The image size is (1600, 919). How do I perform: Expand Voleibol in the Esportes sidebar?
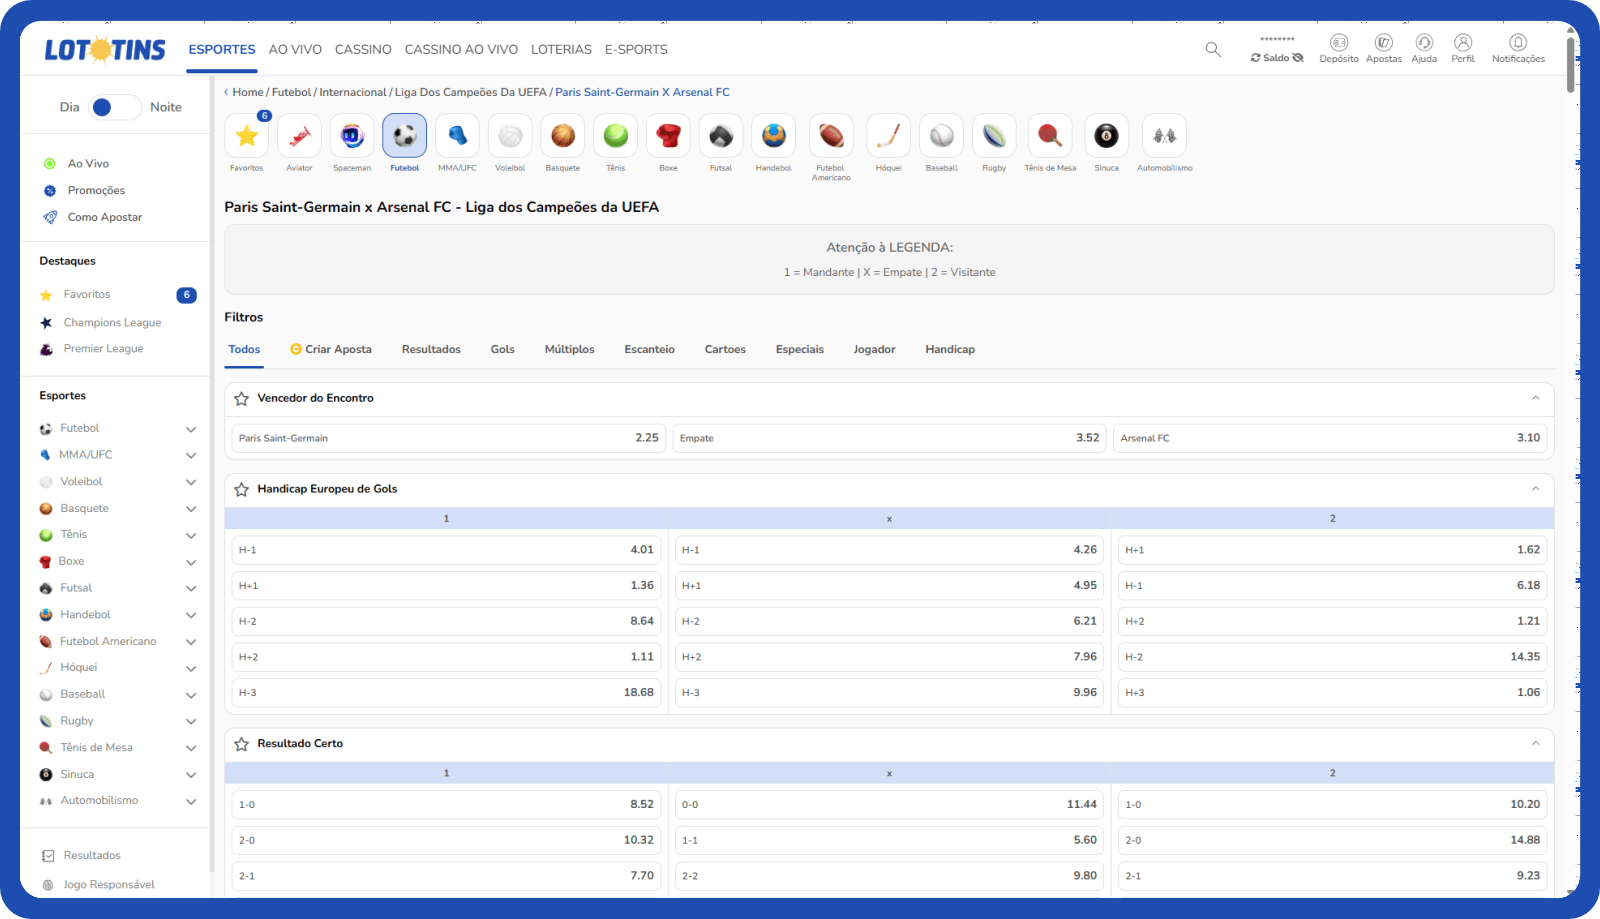pos(190,482)
